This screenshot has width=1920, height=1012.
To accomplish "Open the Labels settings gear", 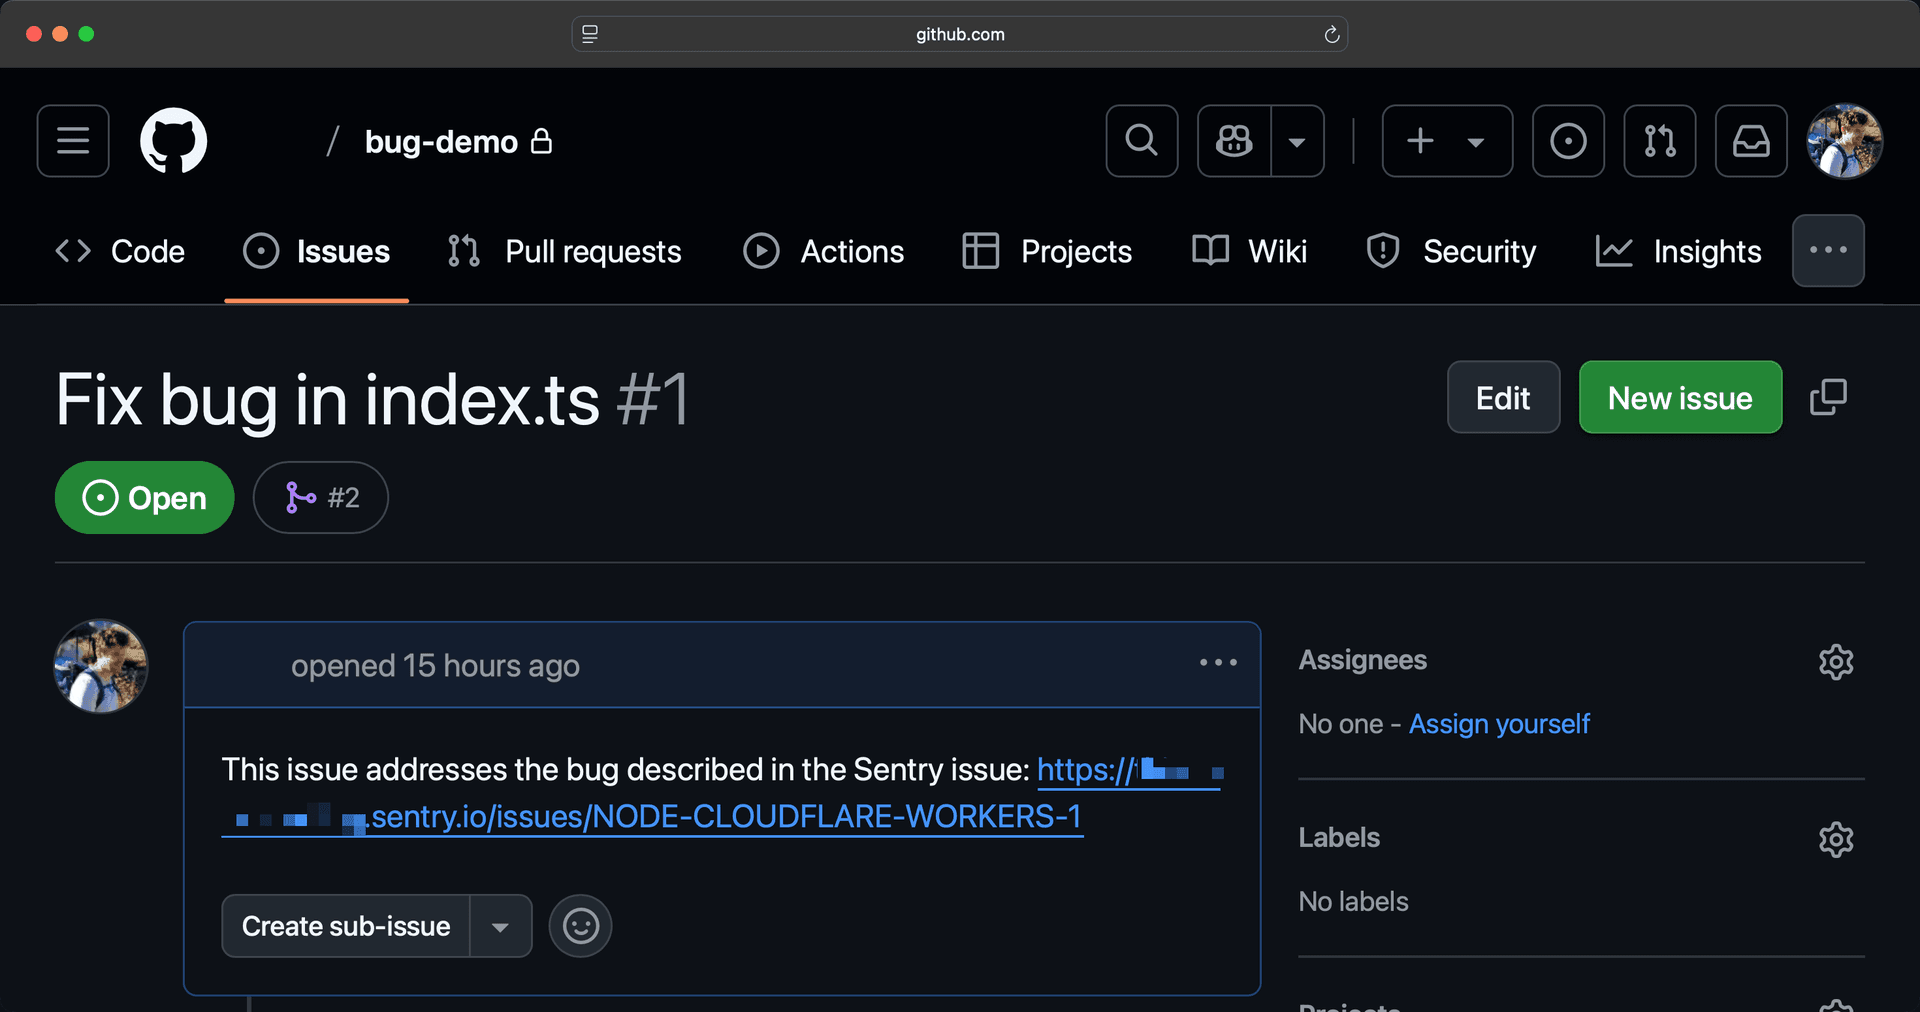I will pyautogui.click(x=1836, y=839).
